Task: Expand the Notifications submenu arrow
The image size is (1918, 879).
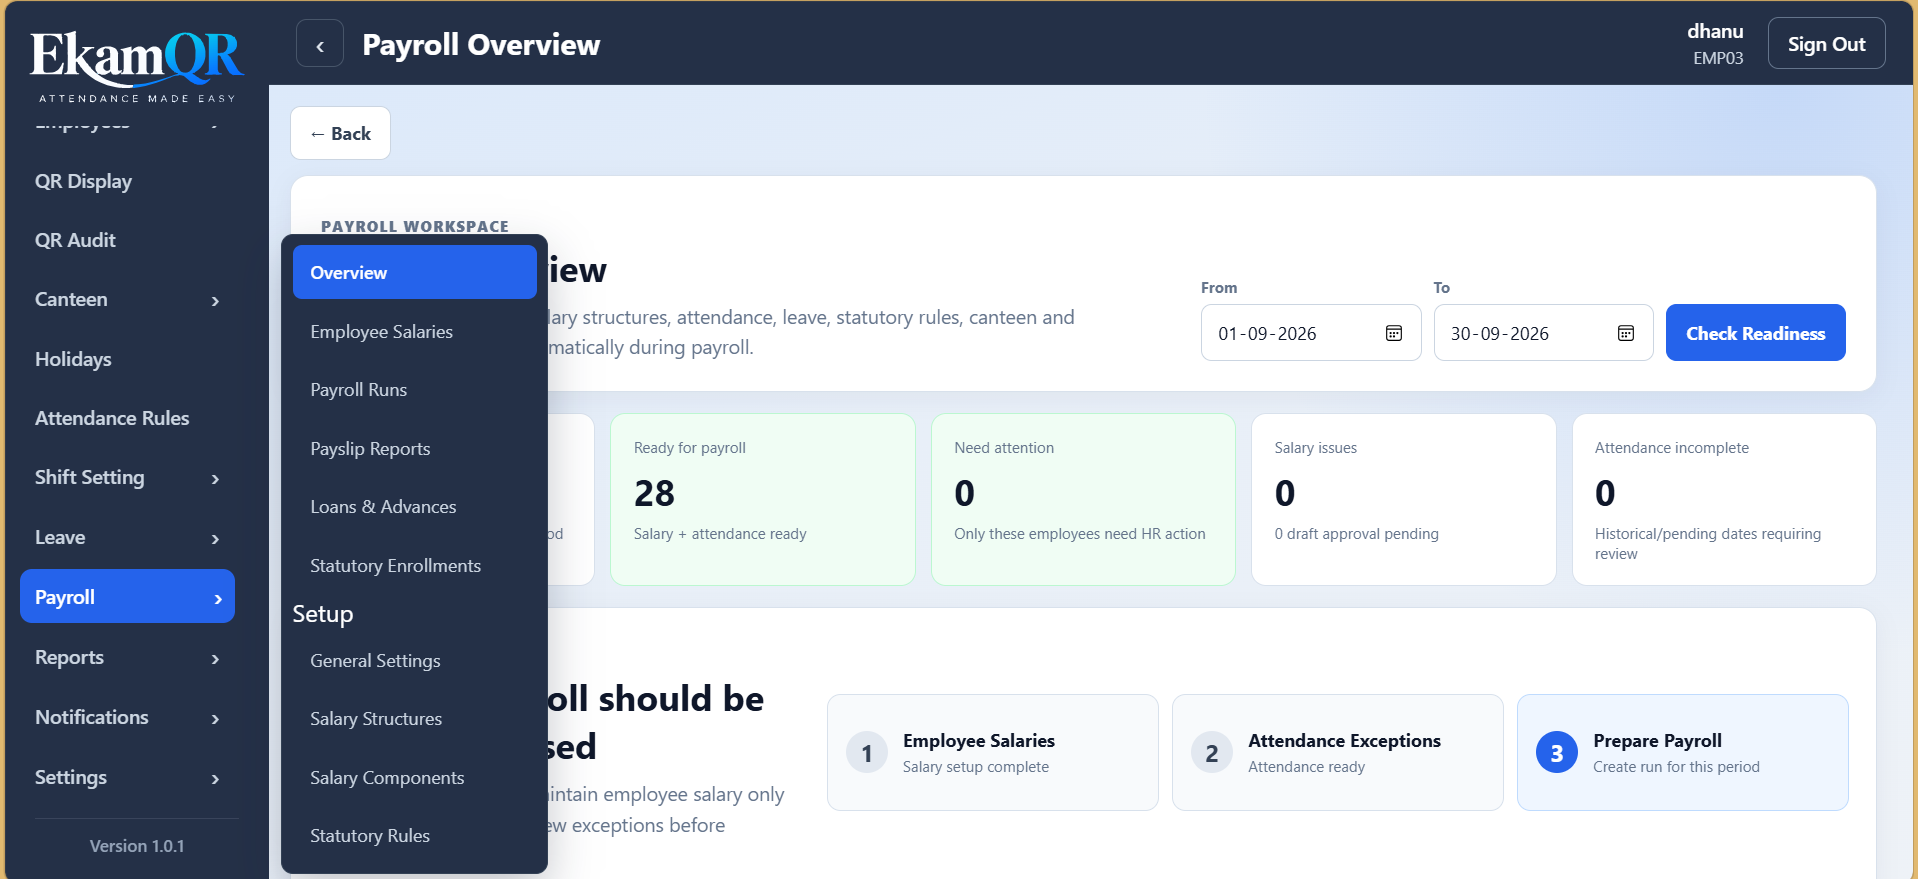Action: (215, 718)
